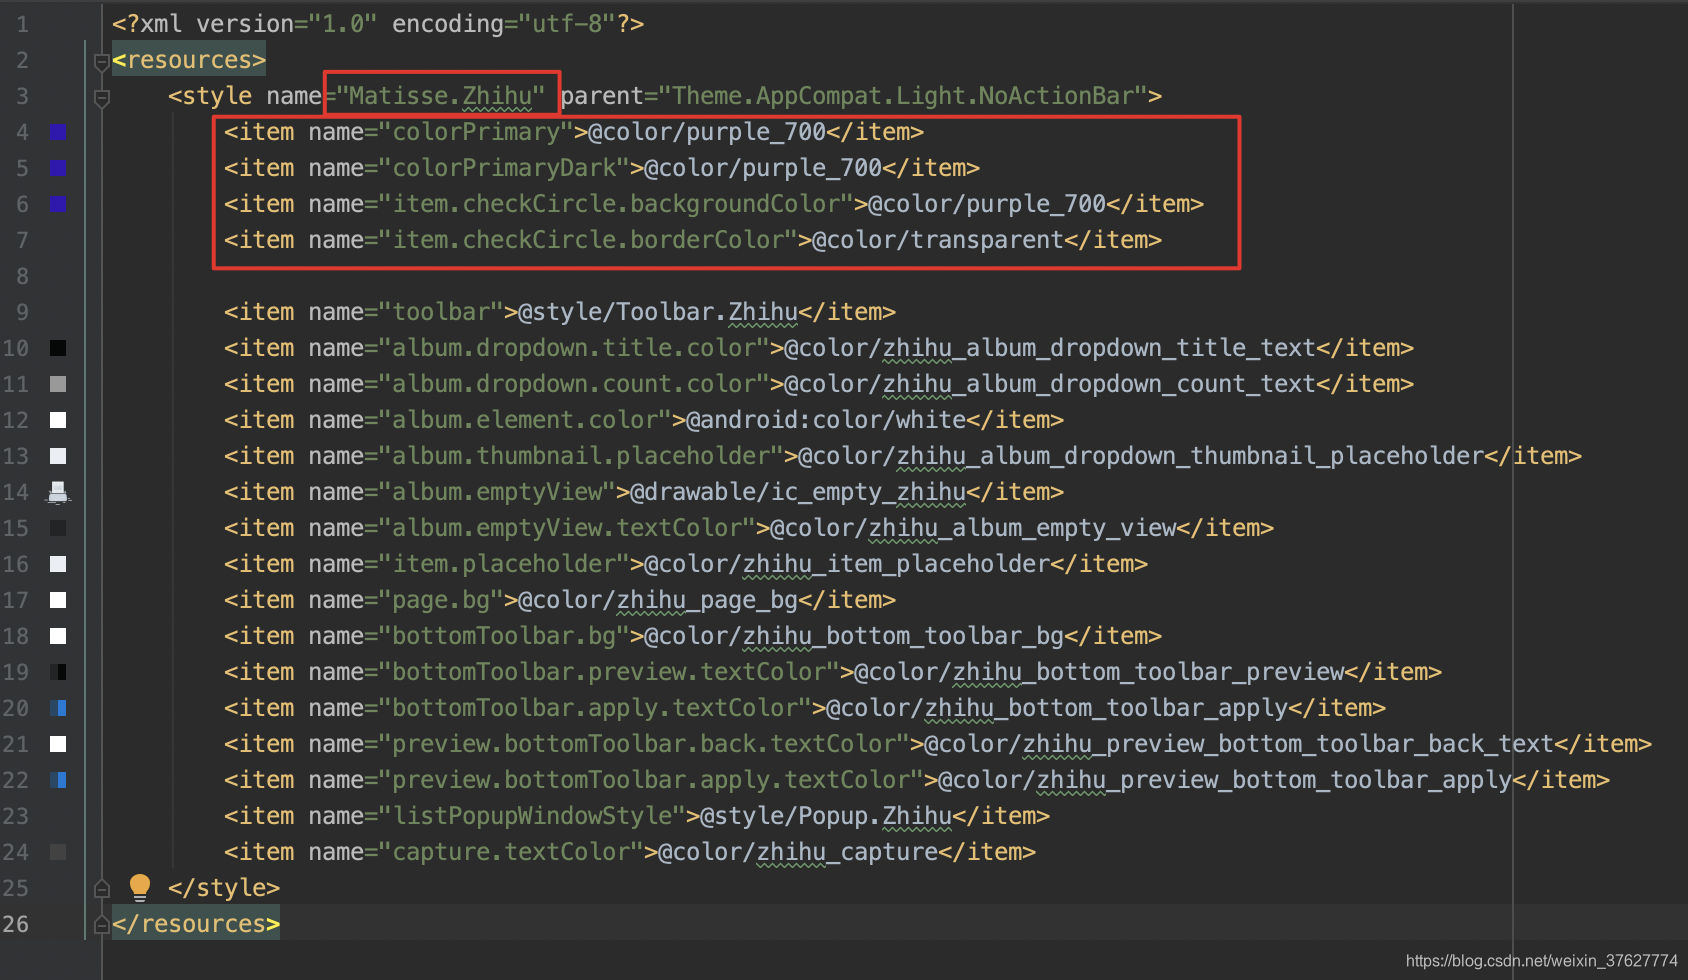Click the "Matisse.Zhihu" style name
The image size is (1688, 980).
click(440, 96)
